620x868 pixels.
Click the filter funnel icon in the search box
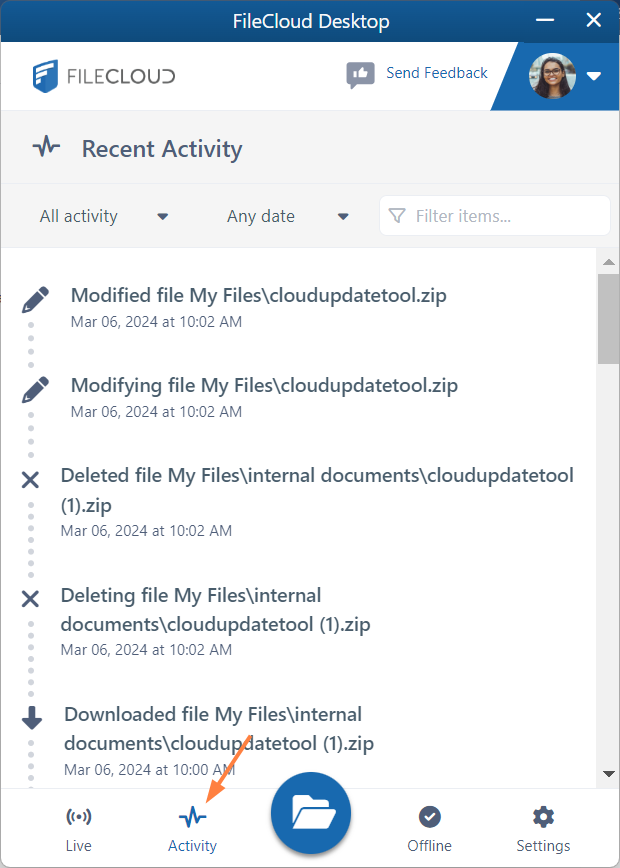click(x=397, y=215)
